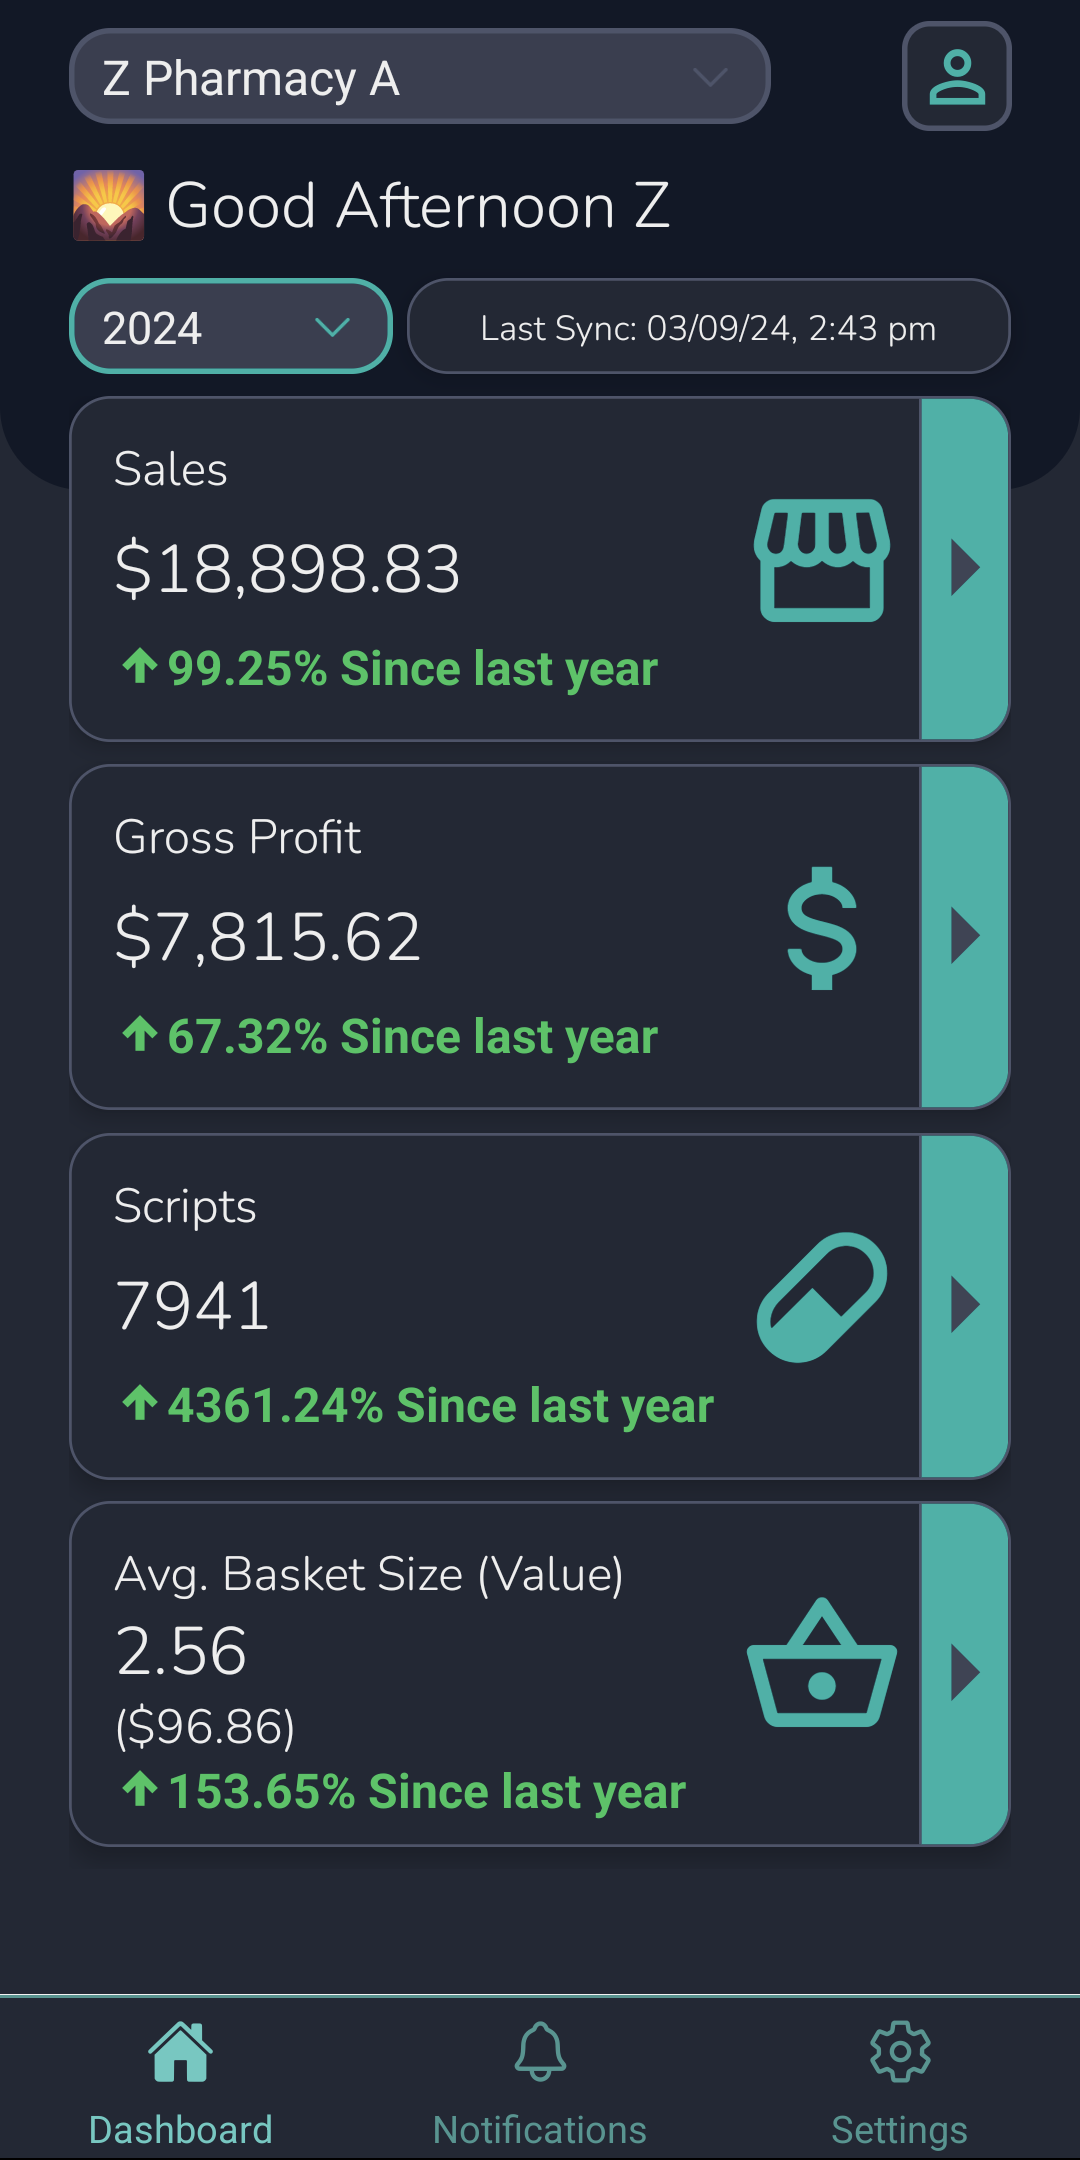1080x2160 pixels.
Task: Tap the dollar sign Gross Profit icon
Action: pos(821,929)
